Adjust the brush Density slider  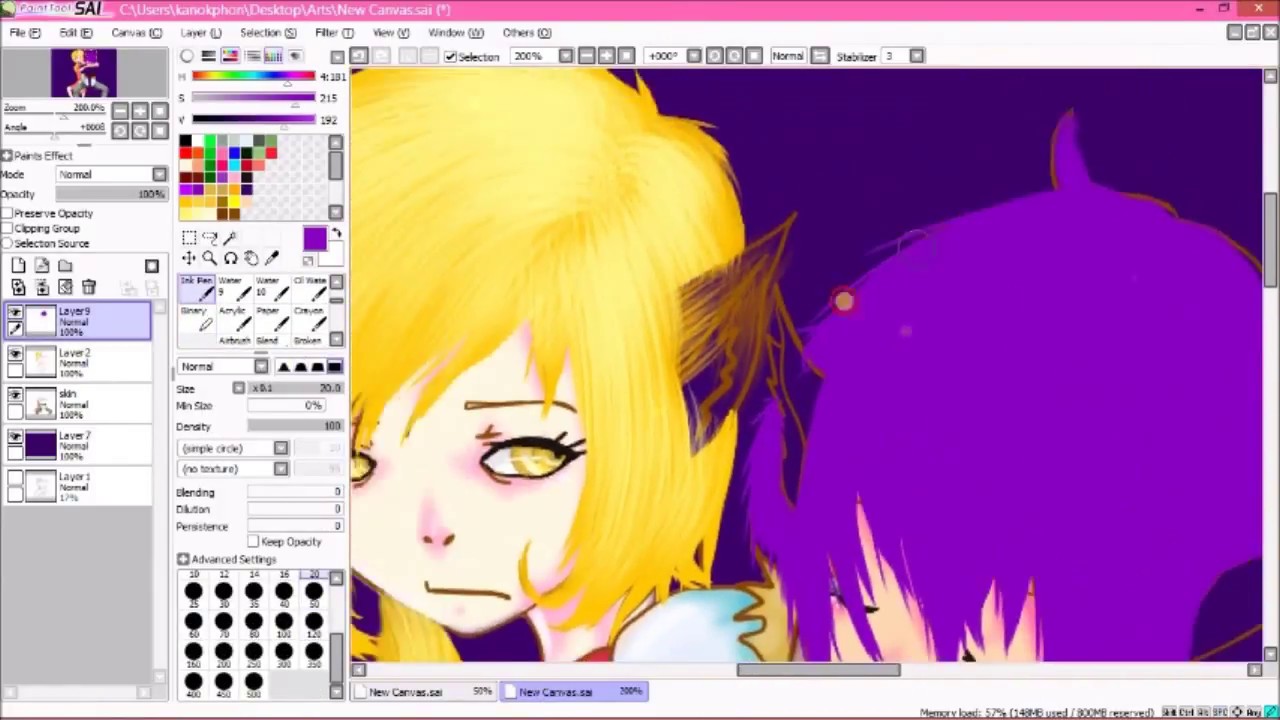pyautogui.click(x=294, y=426)
